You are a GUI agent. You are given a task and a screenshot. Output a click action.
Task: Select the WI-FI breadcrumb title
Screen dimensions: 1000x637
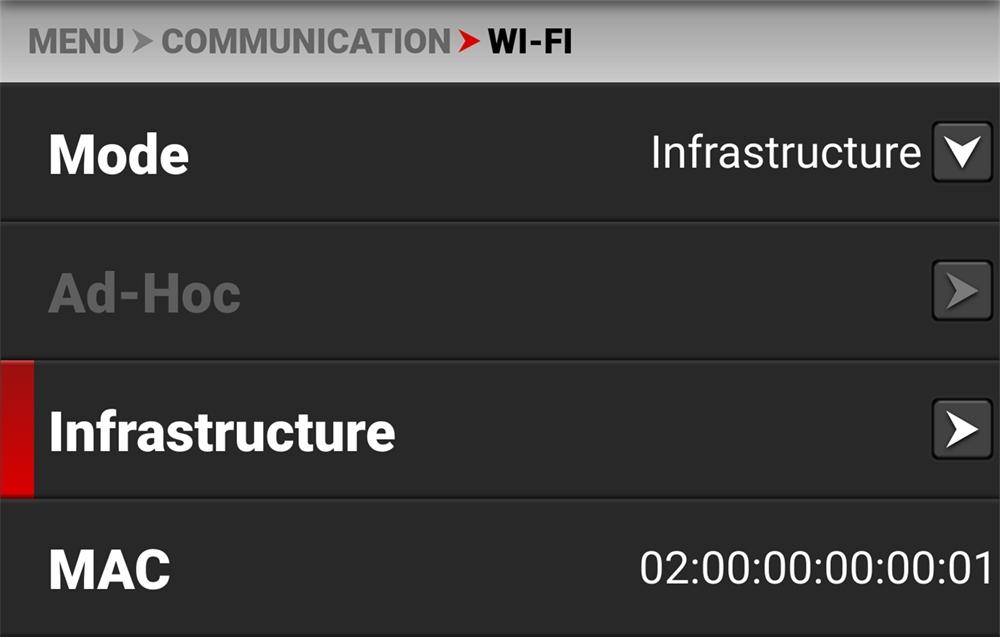click(530, 42)
